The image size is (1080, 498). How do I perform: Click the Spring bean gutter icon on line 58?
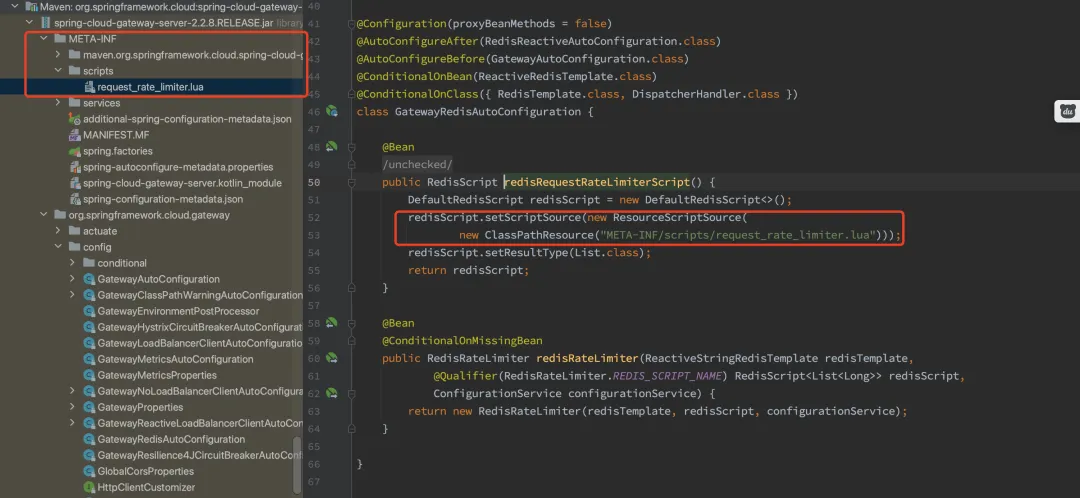tap(332, 323)
